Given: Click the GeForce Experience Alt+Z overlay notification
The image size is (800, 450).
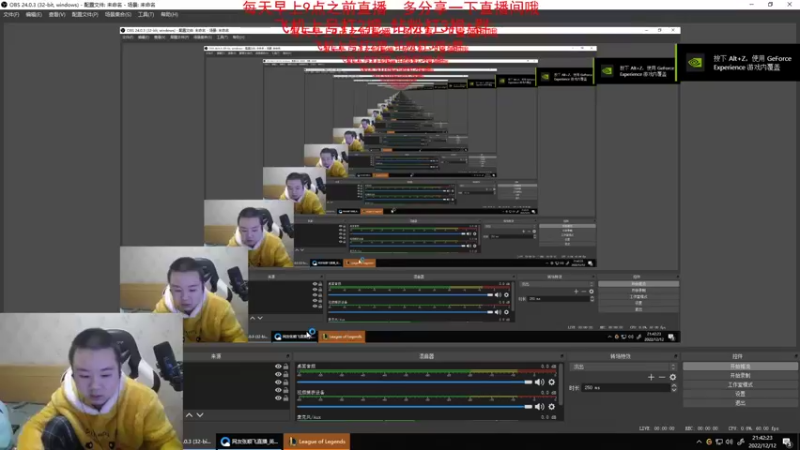Looking at the screenshot, I should [x=739, y=63].
